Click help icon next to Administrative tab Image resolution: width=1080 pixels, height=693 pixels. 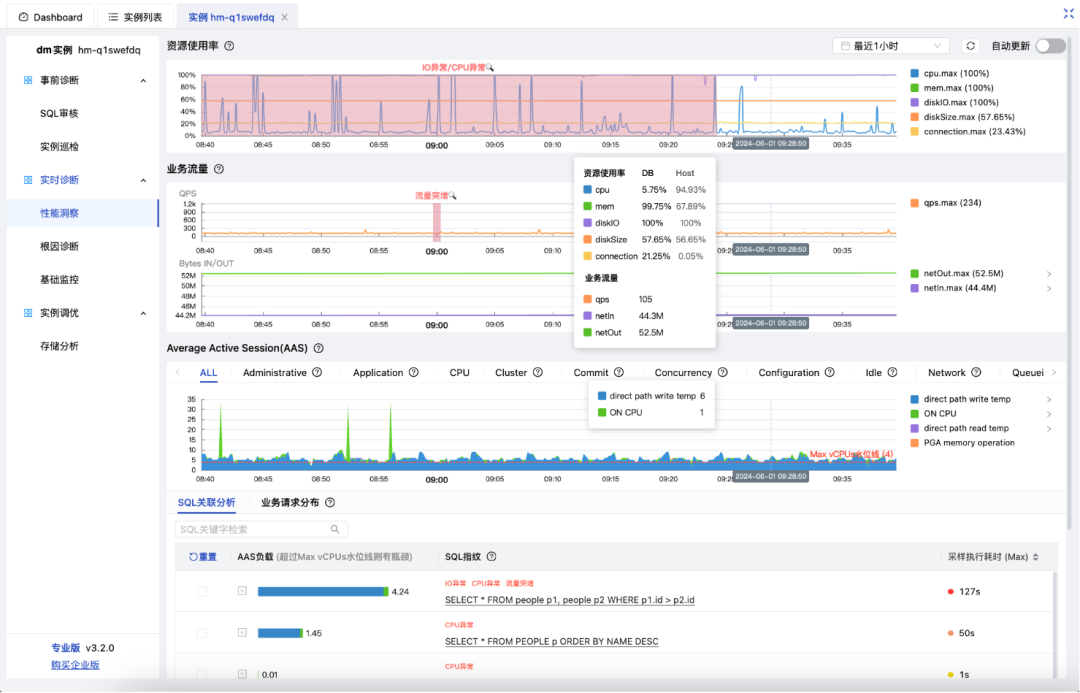317,372
